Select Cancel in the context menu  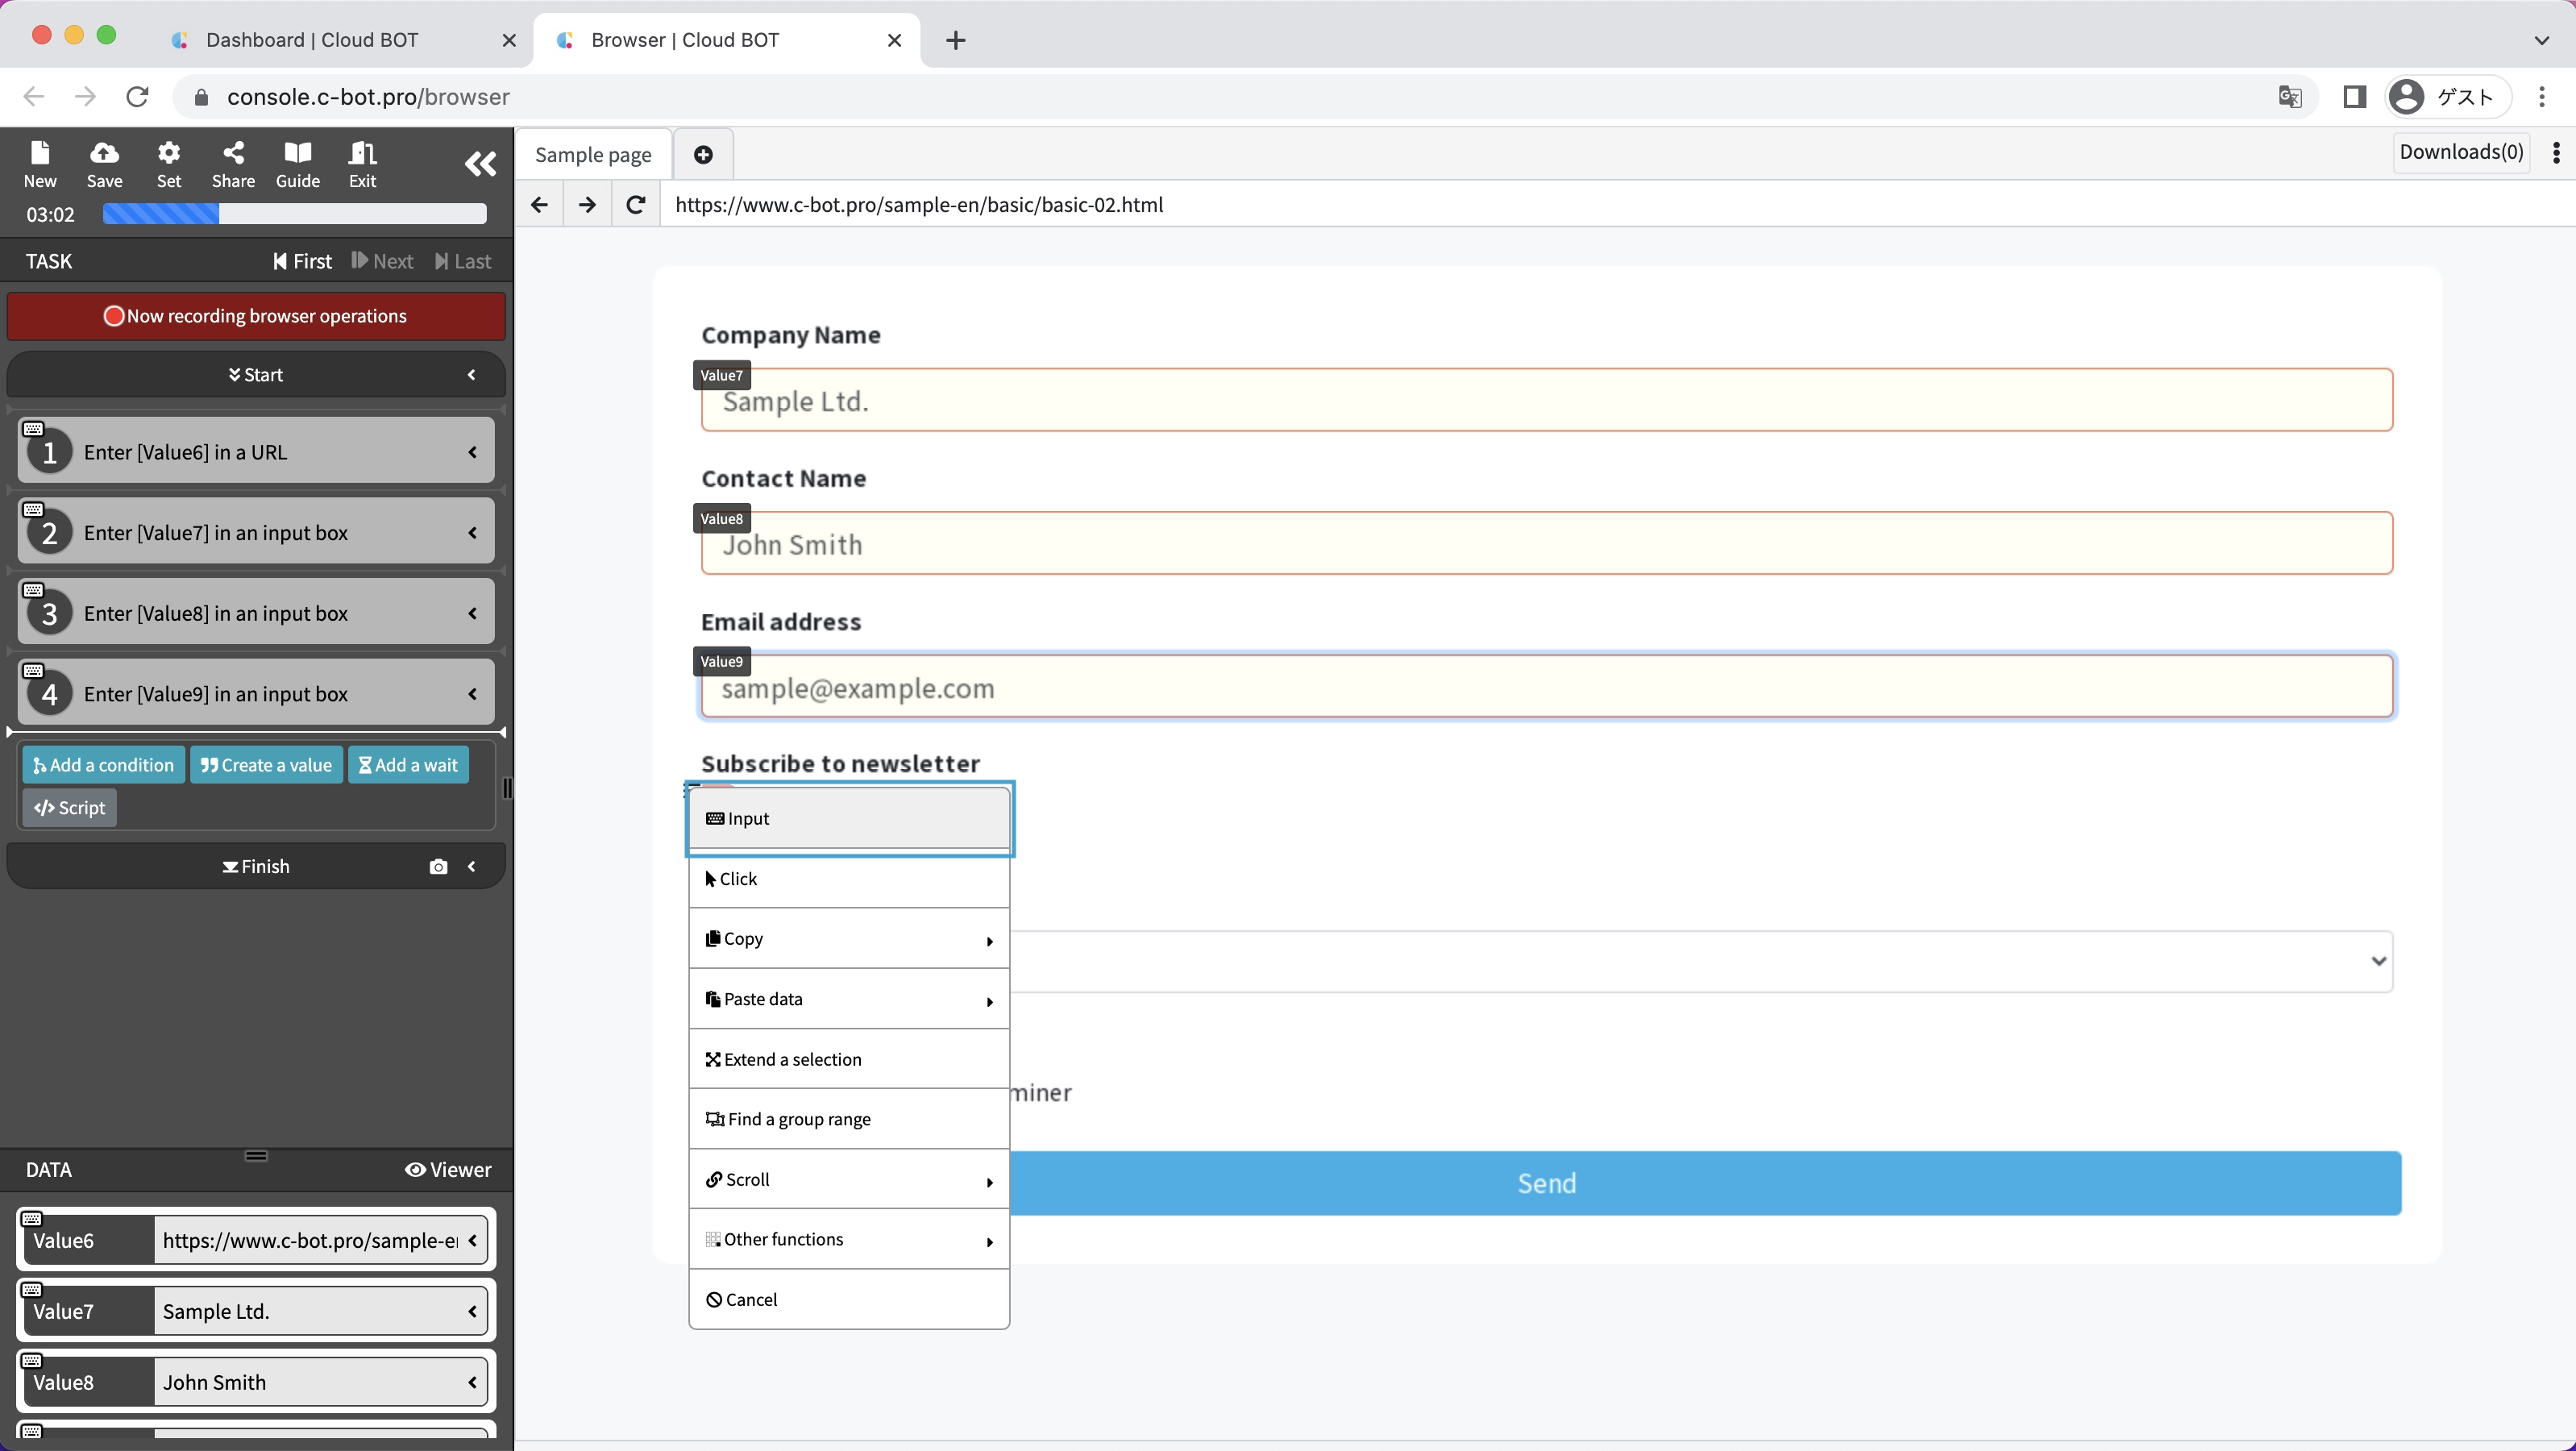(848, 1300)
